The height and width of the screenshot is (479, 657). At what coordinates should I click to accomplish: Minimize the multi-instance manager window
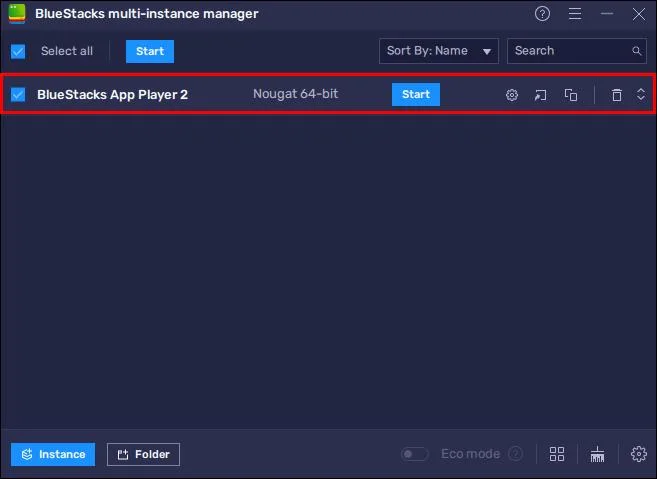tap(607, 14)
